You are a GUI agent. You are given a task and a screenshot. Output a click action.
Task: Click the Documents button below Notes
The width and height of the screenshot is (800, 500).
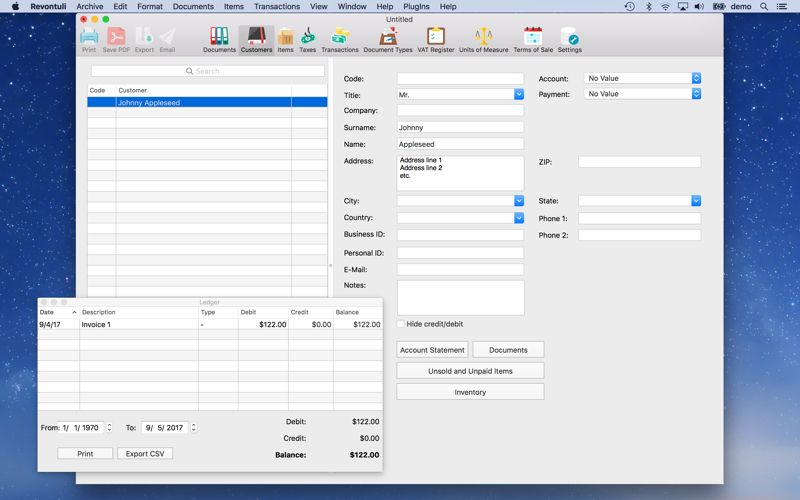point(508,350)
